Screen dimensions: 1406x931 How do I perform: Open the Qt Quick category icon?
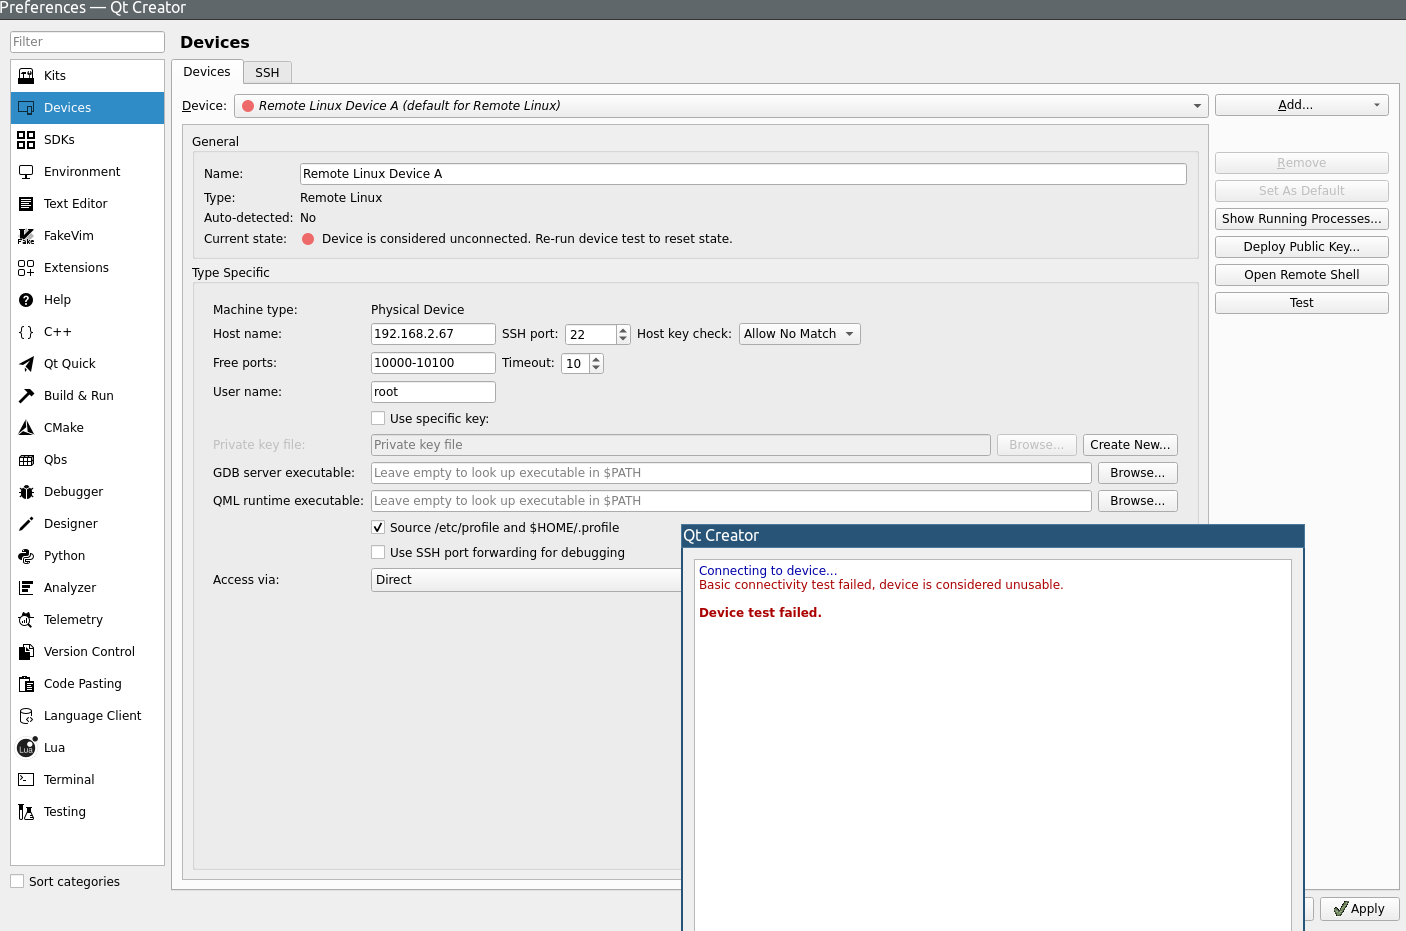26,364
